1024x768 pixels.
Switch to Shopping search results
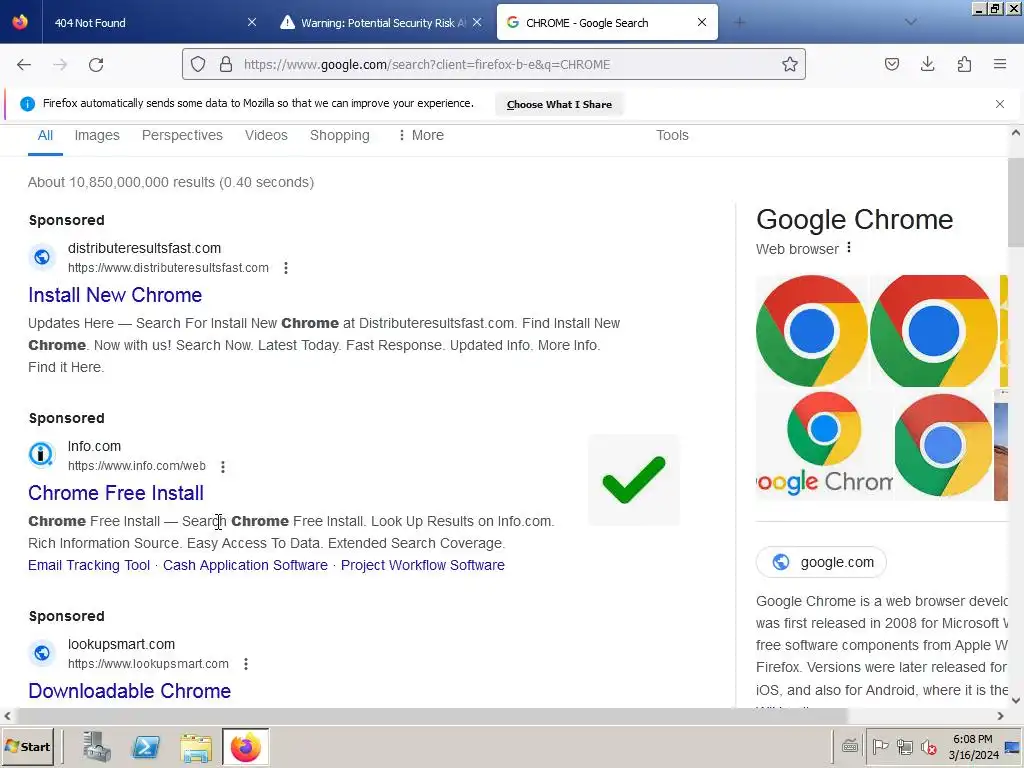coord(340,135)
